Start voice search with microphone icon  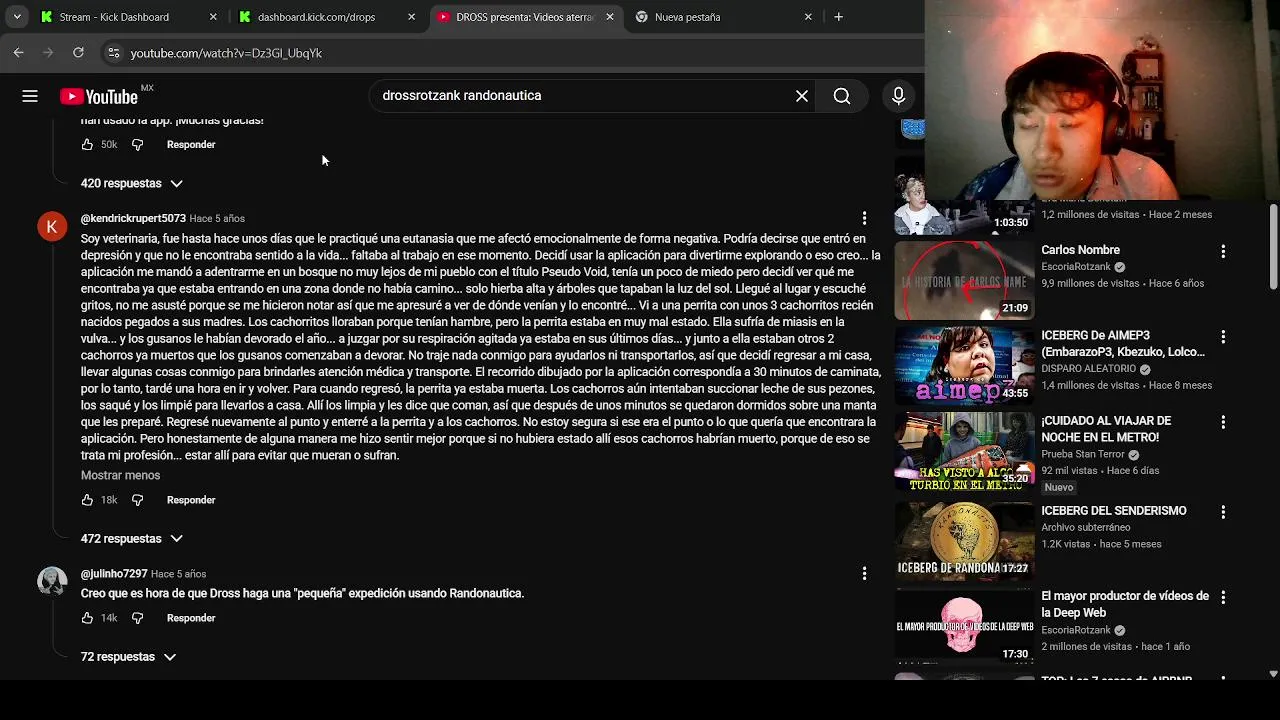(898, 96)
